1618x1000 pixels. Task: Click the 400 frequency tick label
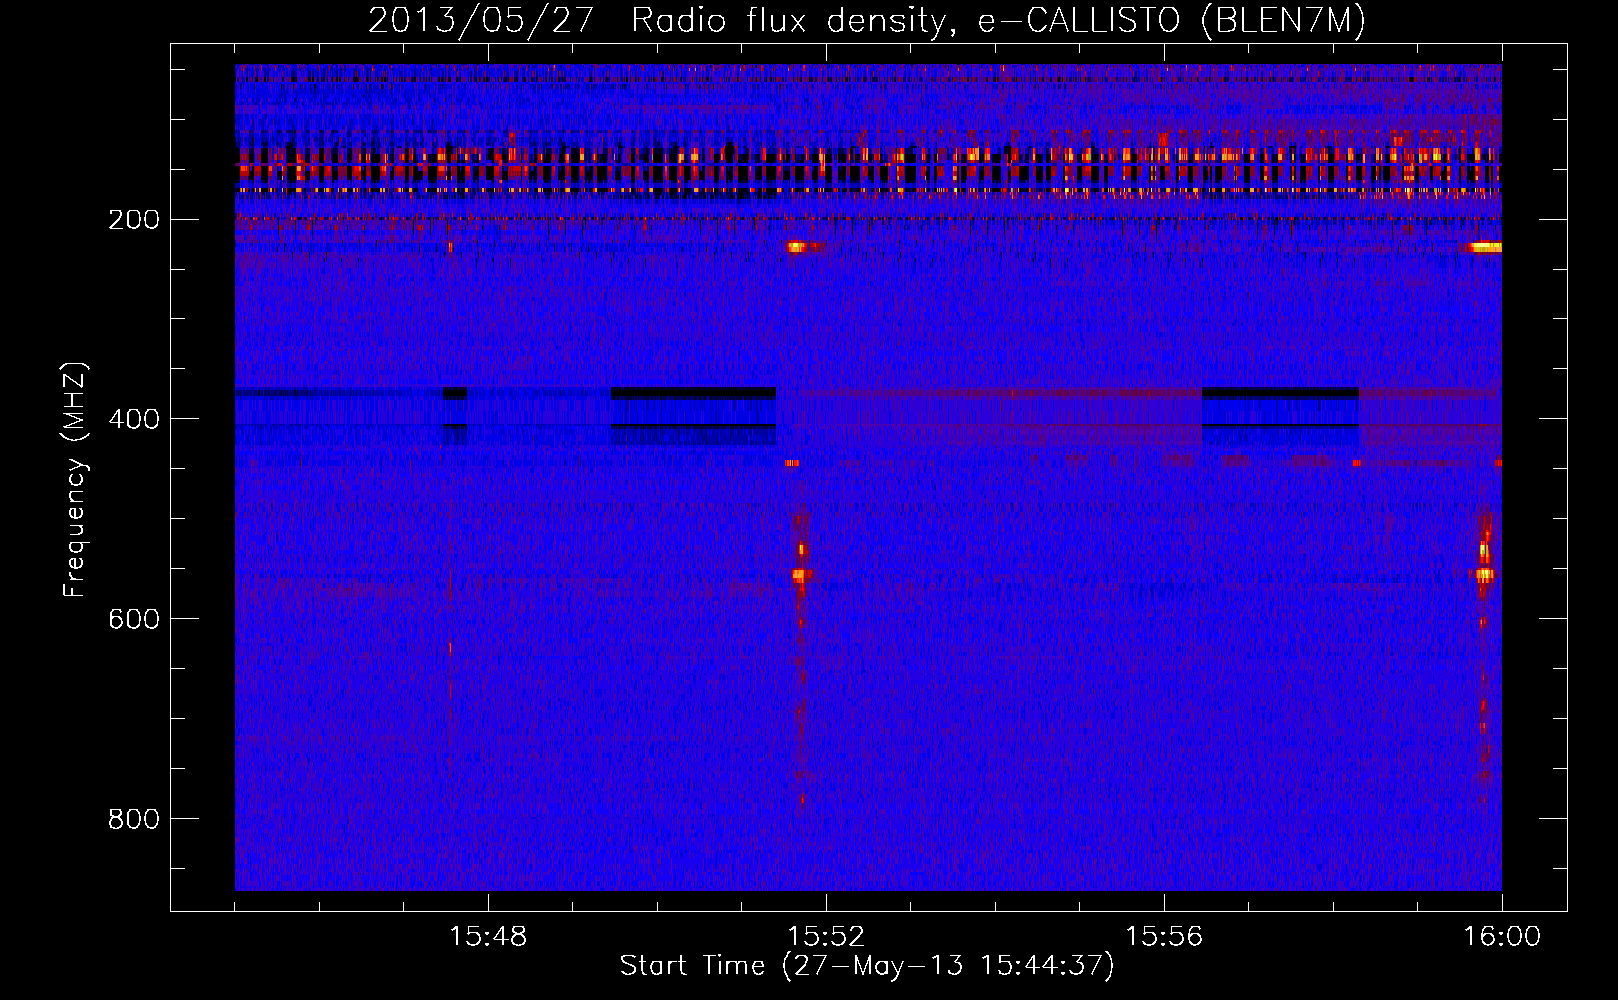(x=133, y=419)
